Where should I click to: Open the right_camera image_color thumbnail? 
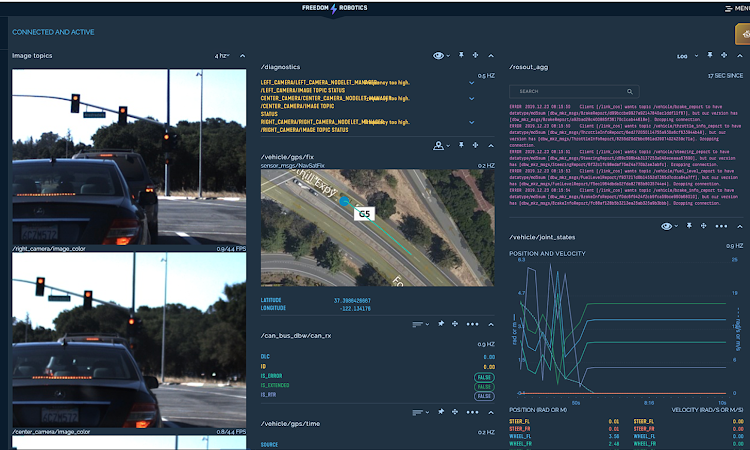tap(129, 157)
